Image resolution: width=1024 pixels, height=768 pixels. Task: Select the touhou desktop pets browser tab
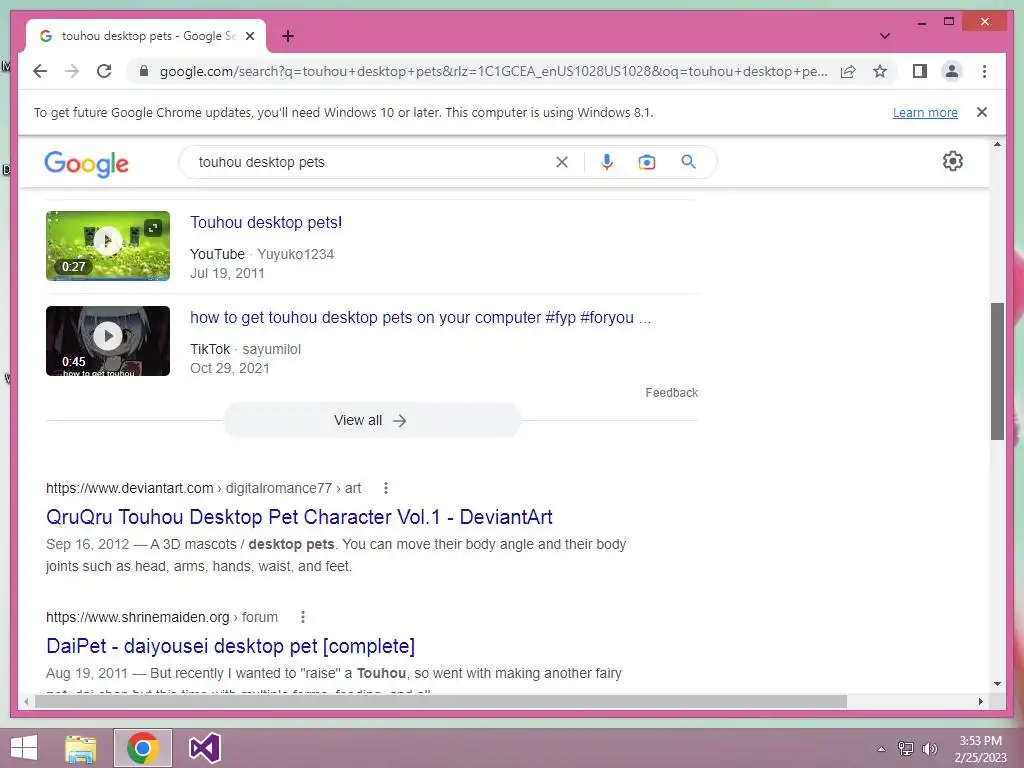(x=146, y=36)
